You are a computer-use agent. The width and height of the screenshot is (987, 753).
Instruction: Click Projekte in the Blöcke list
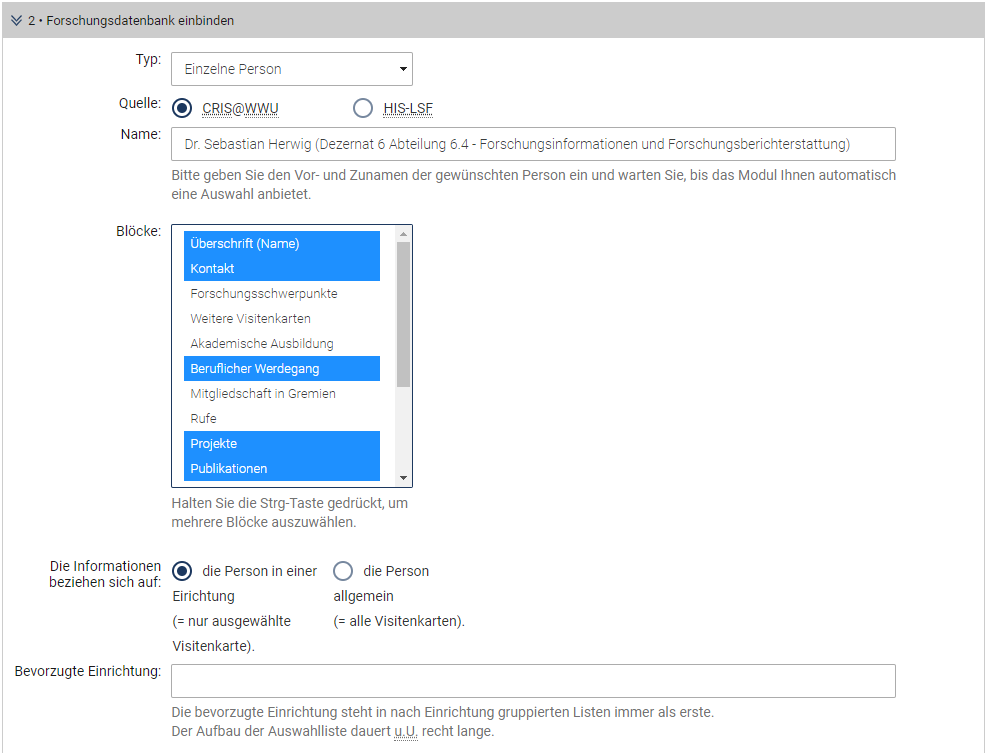click(x=282, y=444)
